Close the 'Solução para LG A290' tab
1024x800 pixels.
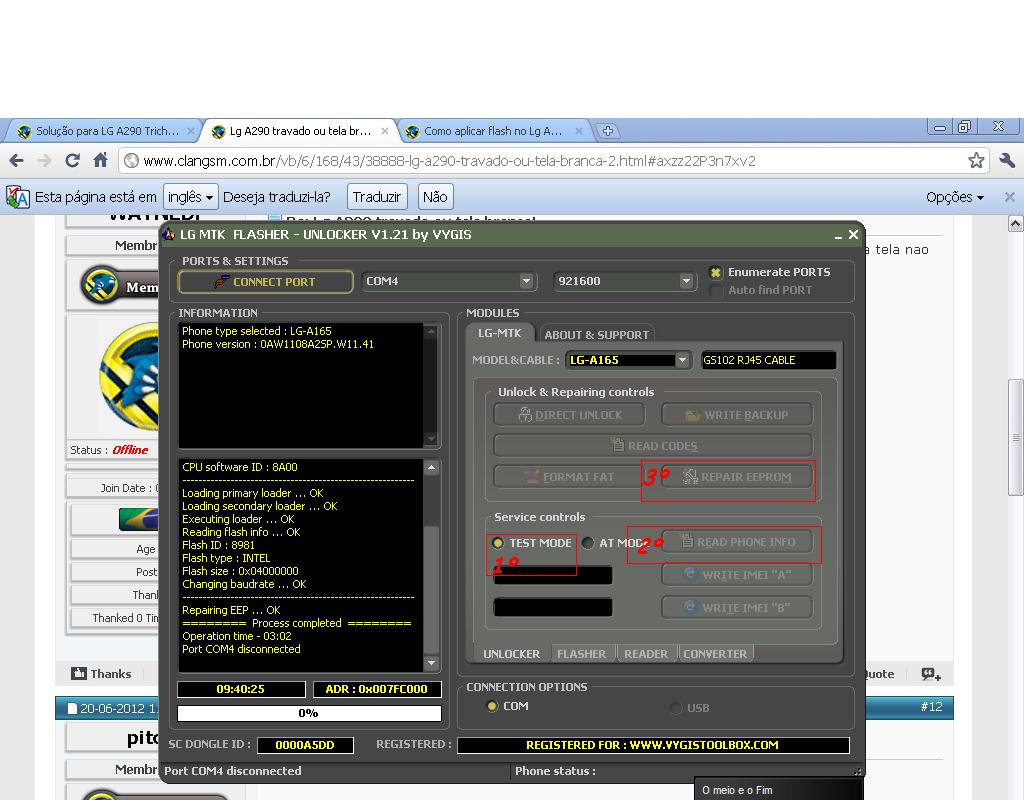tap(191, 131)
